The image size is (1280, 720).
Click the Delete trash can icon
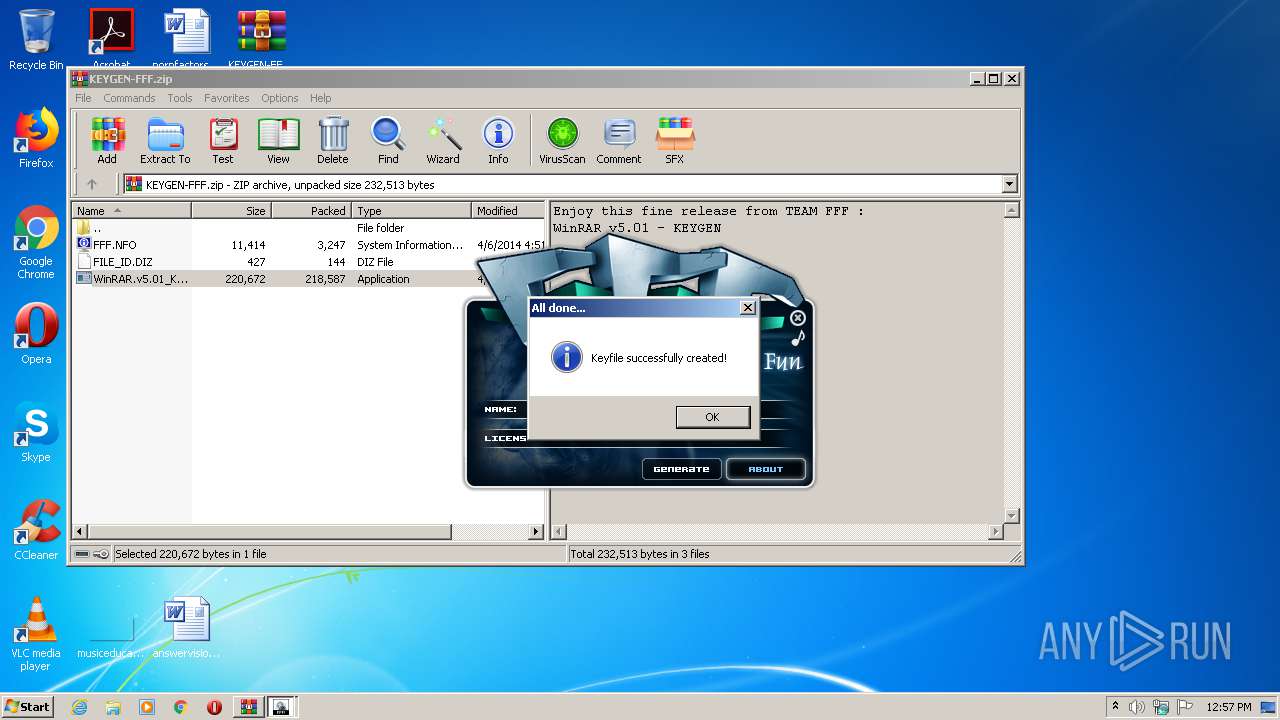333,141
